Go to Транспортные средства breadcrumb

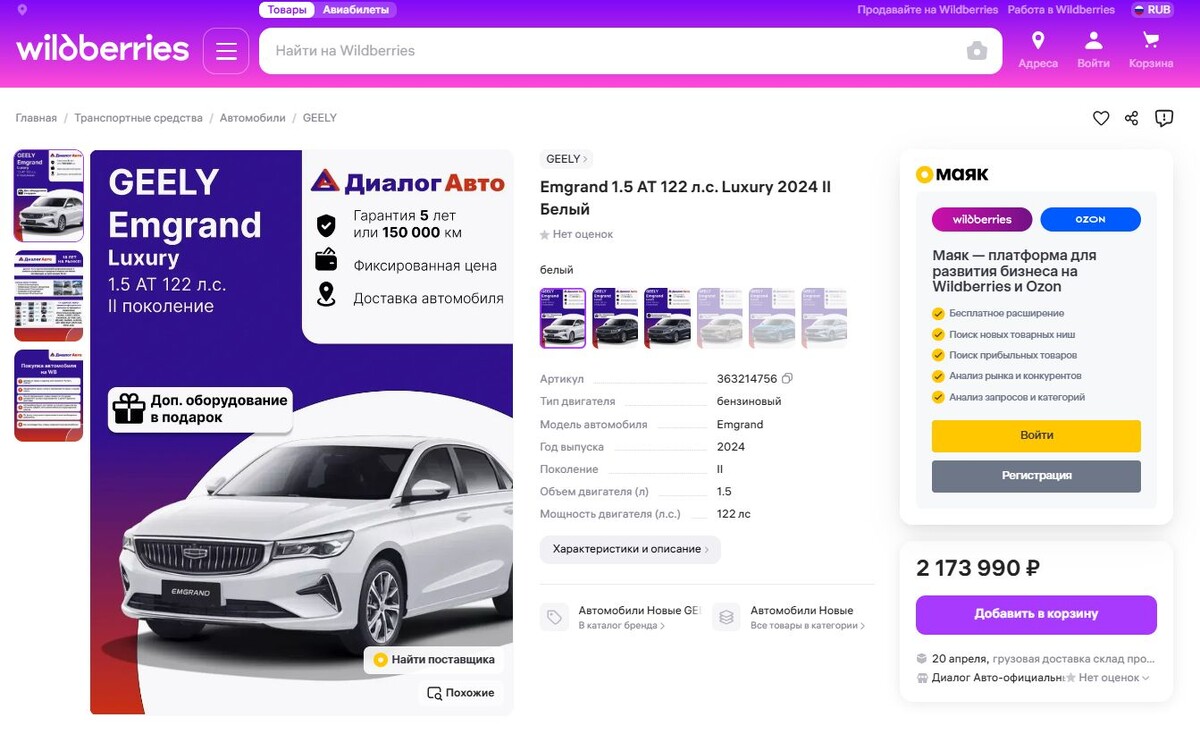[x=138, y=118]
